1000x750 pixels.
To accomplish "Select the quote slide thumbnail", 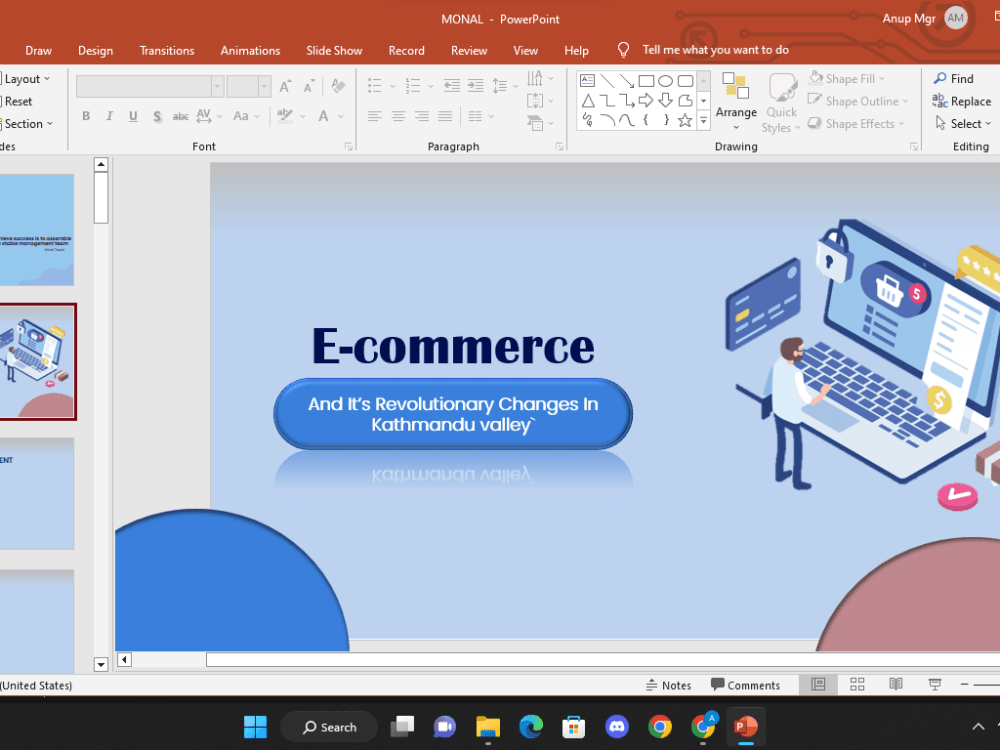I will [x=37, y=230].
